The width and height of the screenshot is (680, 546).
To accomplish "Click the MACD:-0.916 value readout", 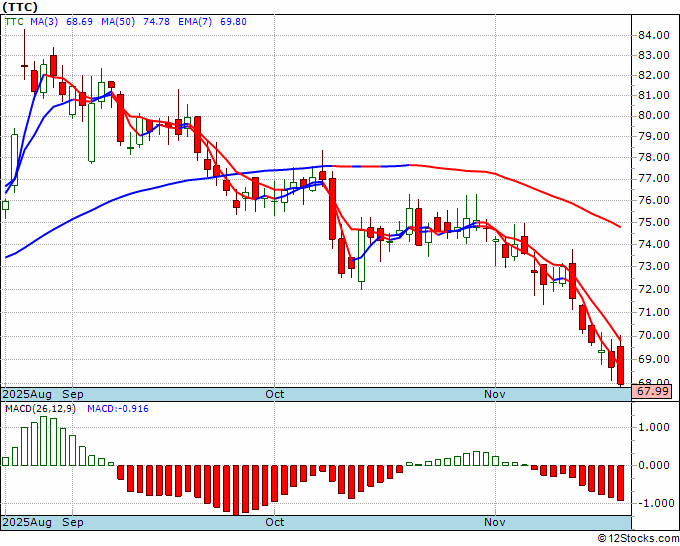I will (118, 409).
